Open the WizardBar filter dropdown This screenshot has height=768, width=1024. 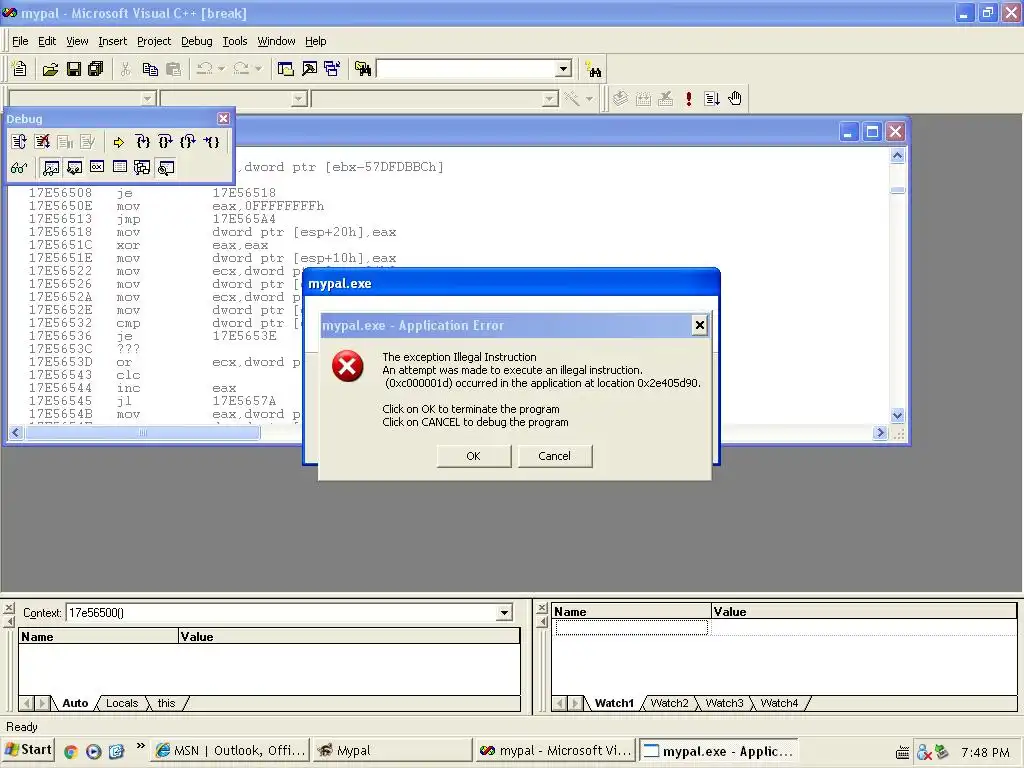tap(299, 99)
